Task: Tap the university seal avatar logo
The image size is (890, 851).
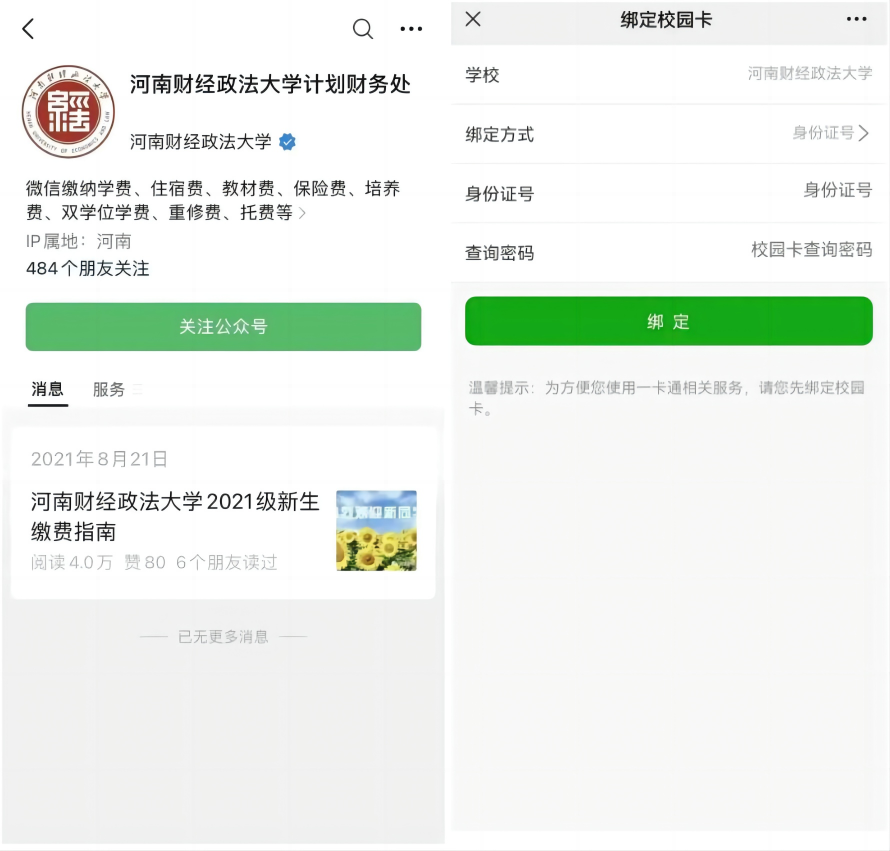Action: [x=68, y=111]
